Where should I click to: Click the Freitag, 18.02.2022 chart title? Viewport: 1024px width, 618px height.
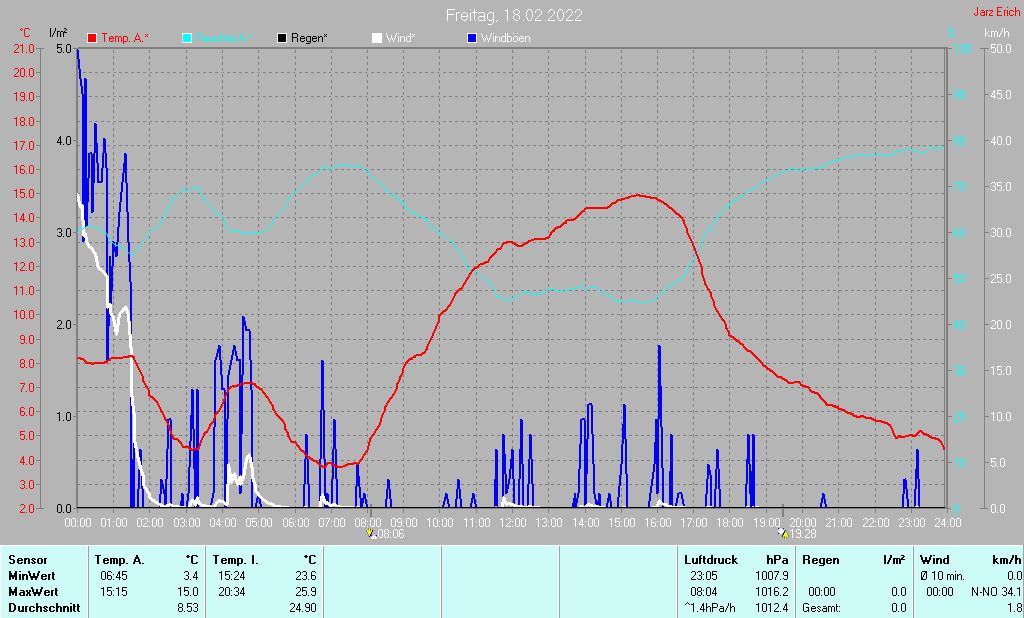pos(514,16)
